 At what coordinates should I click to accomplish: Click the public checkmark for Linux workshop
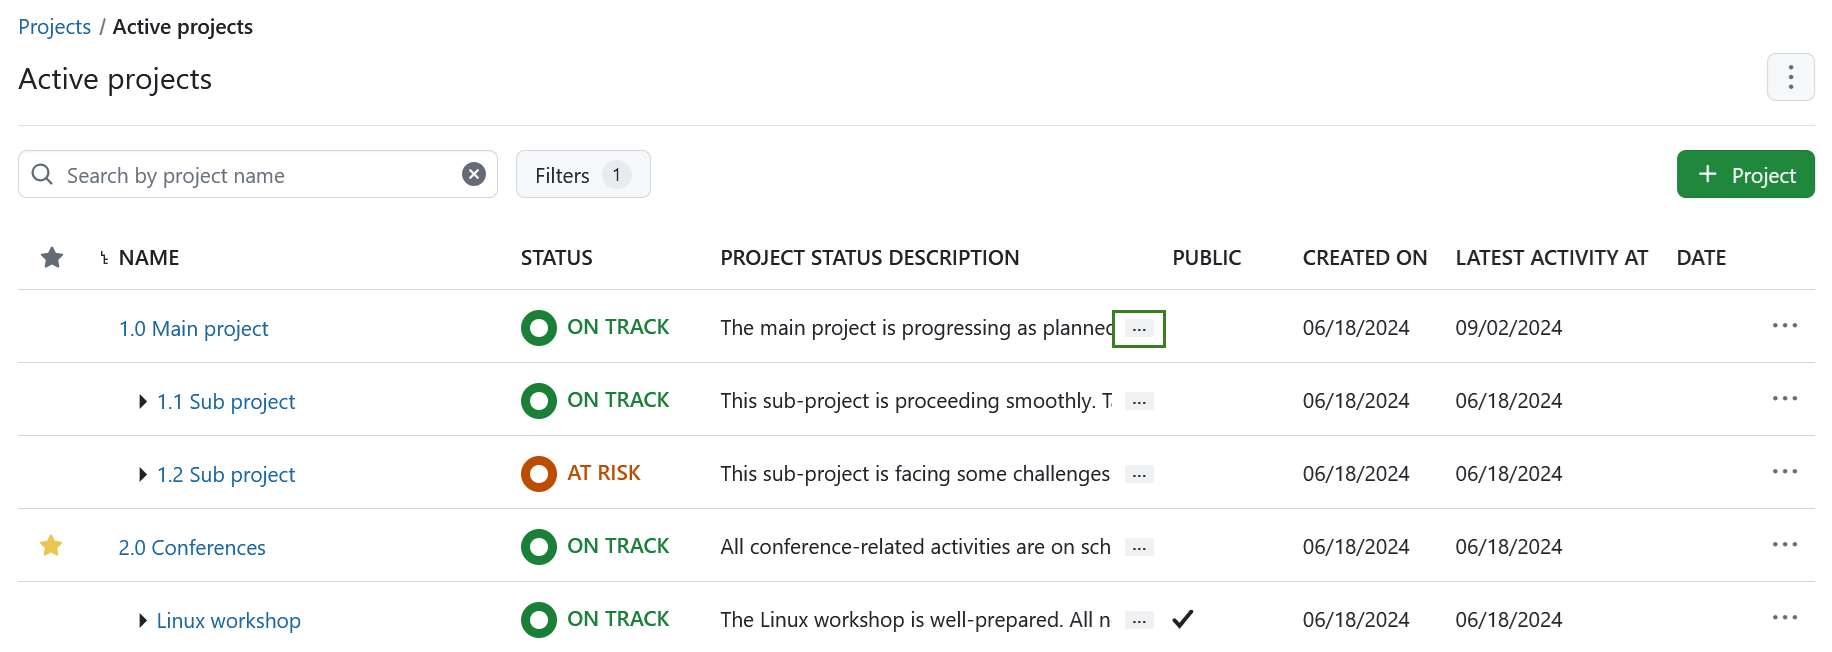pyautogui.click(x=1182, y=619)
